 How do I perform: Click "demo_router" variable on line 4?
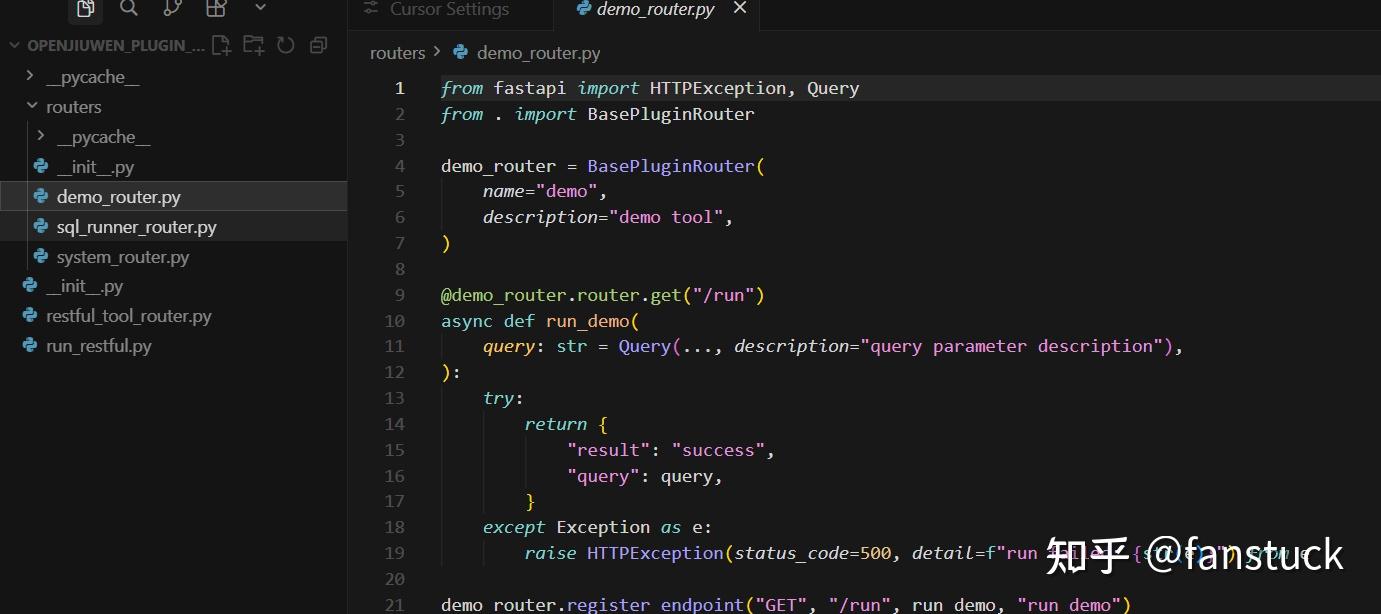tap(498, 166)
